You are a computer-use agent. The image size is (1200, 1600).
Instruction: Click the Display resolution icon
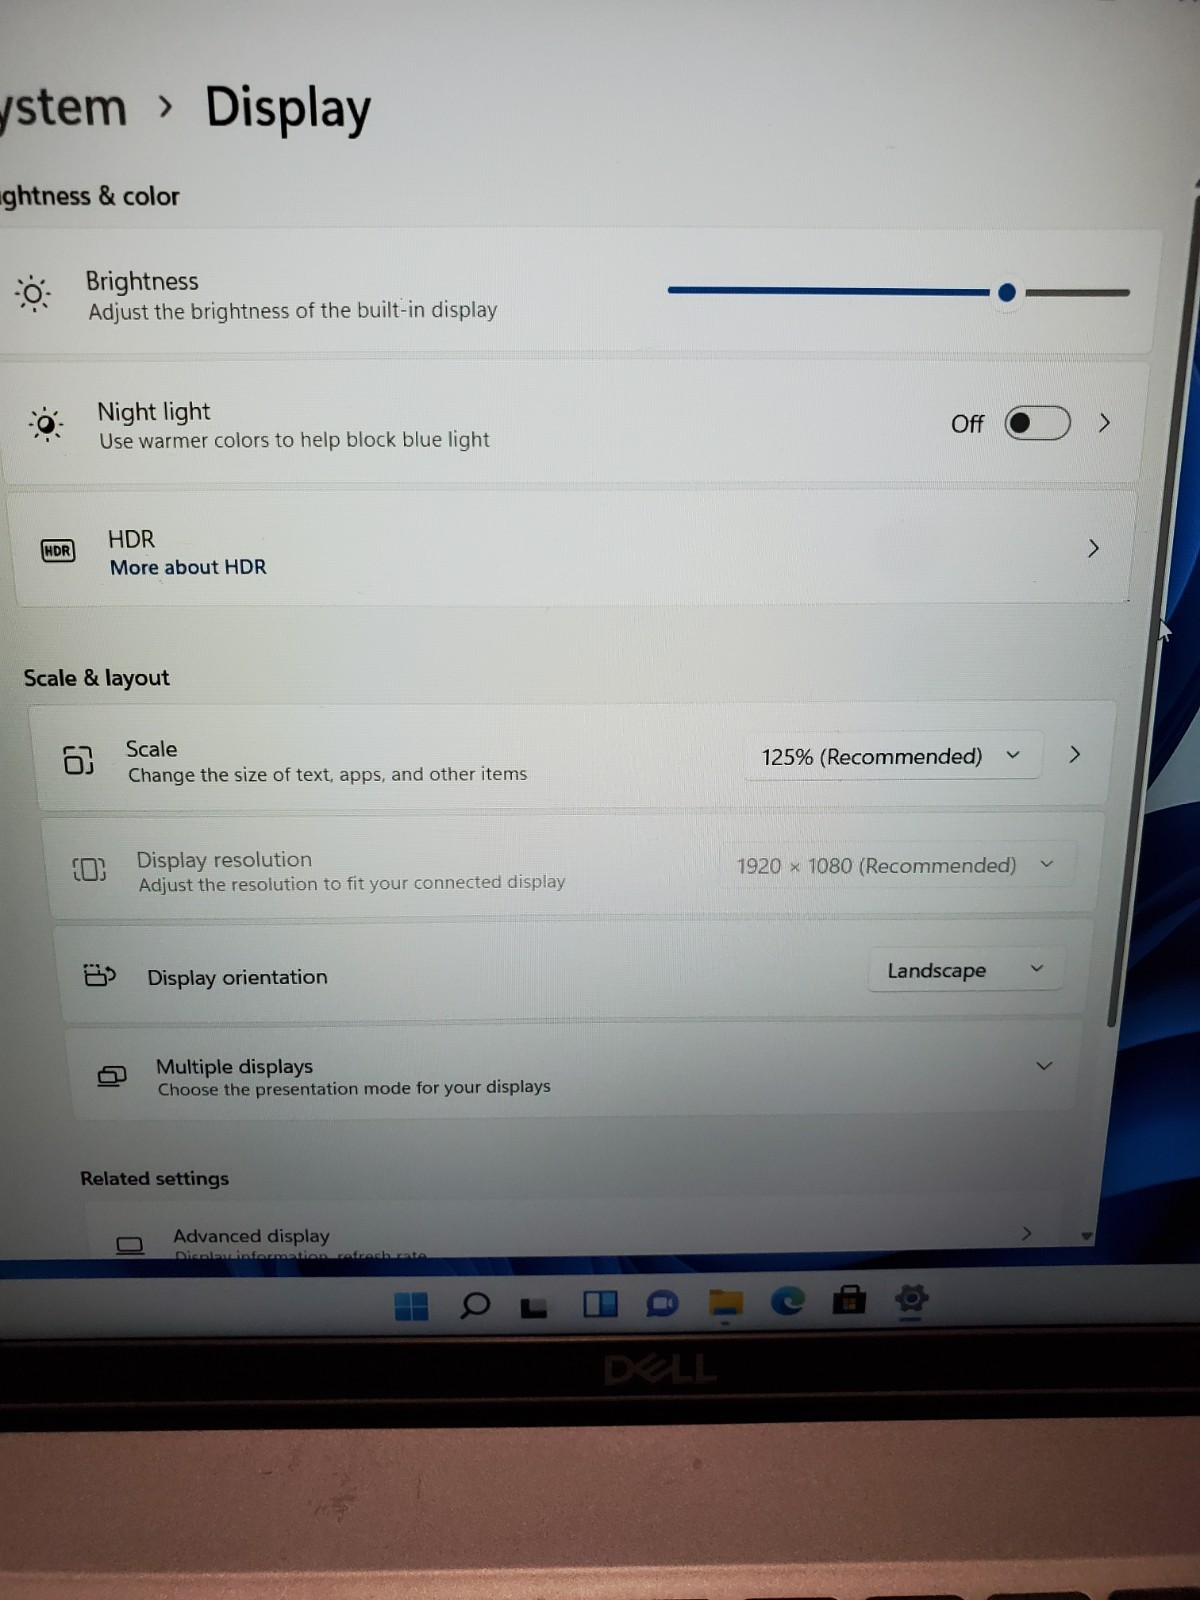(x=89, y=869)
